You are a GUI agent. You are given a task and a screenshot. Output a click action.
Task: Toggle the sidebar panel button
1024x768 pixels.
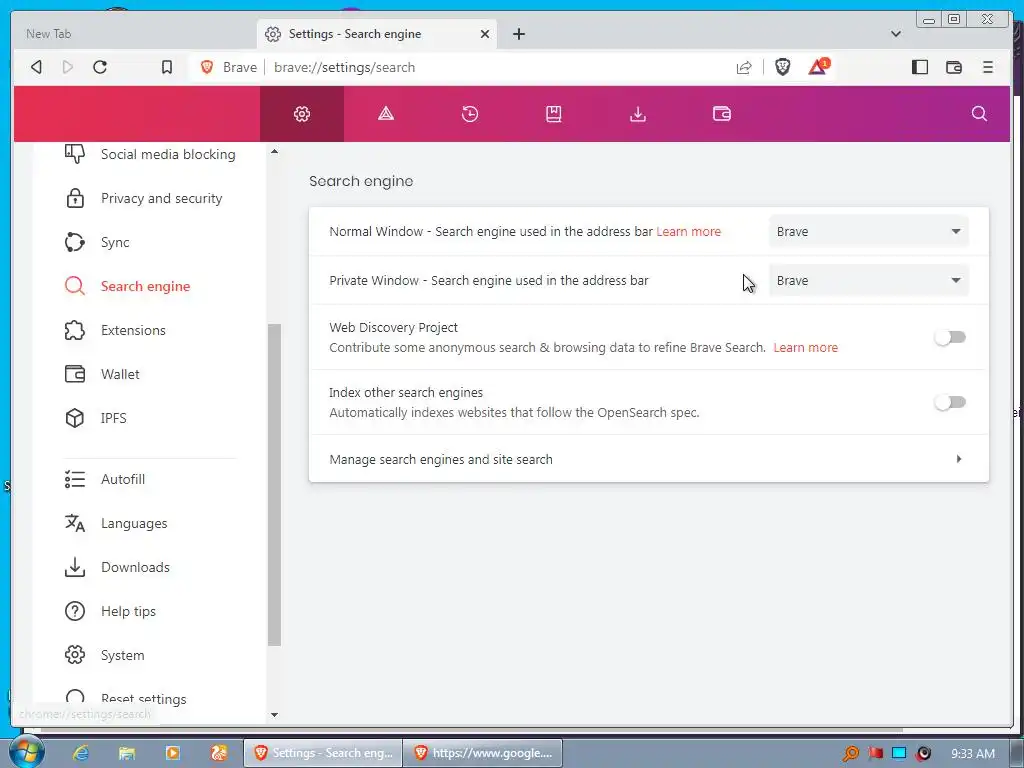point(920,67)
